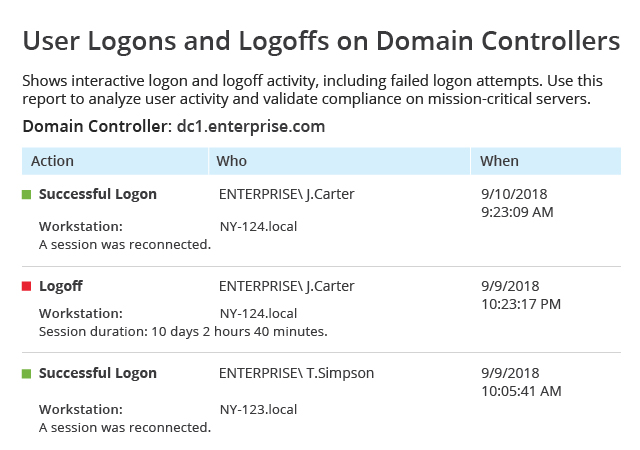Click the report title User Logons and Logoffs
Viewport: 640px width, 450px height.
click(321, 41)
